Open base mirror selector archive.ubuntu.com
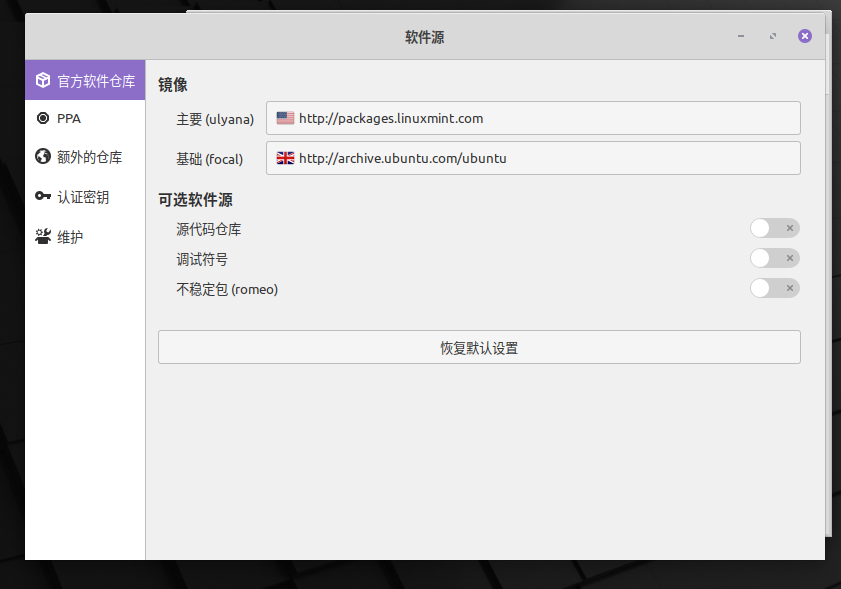Viewport: 841px width, 589px height. tap(532, 158)
